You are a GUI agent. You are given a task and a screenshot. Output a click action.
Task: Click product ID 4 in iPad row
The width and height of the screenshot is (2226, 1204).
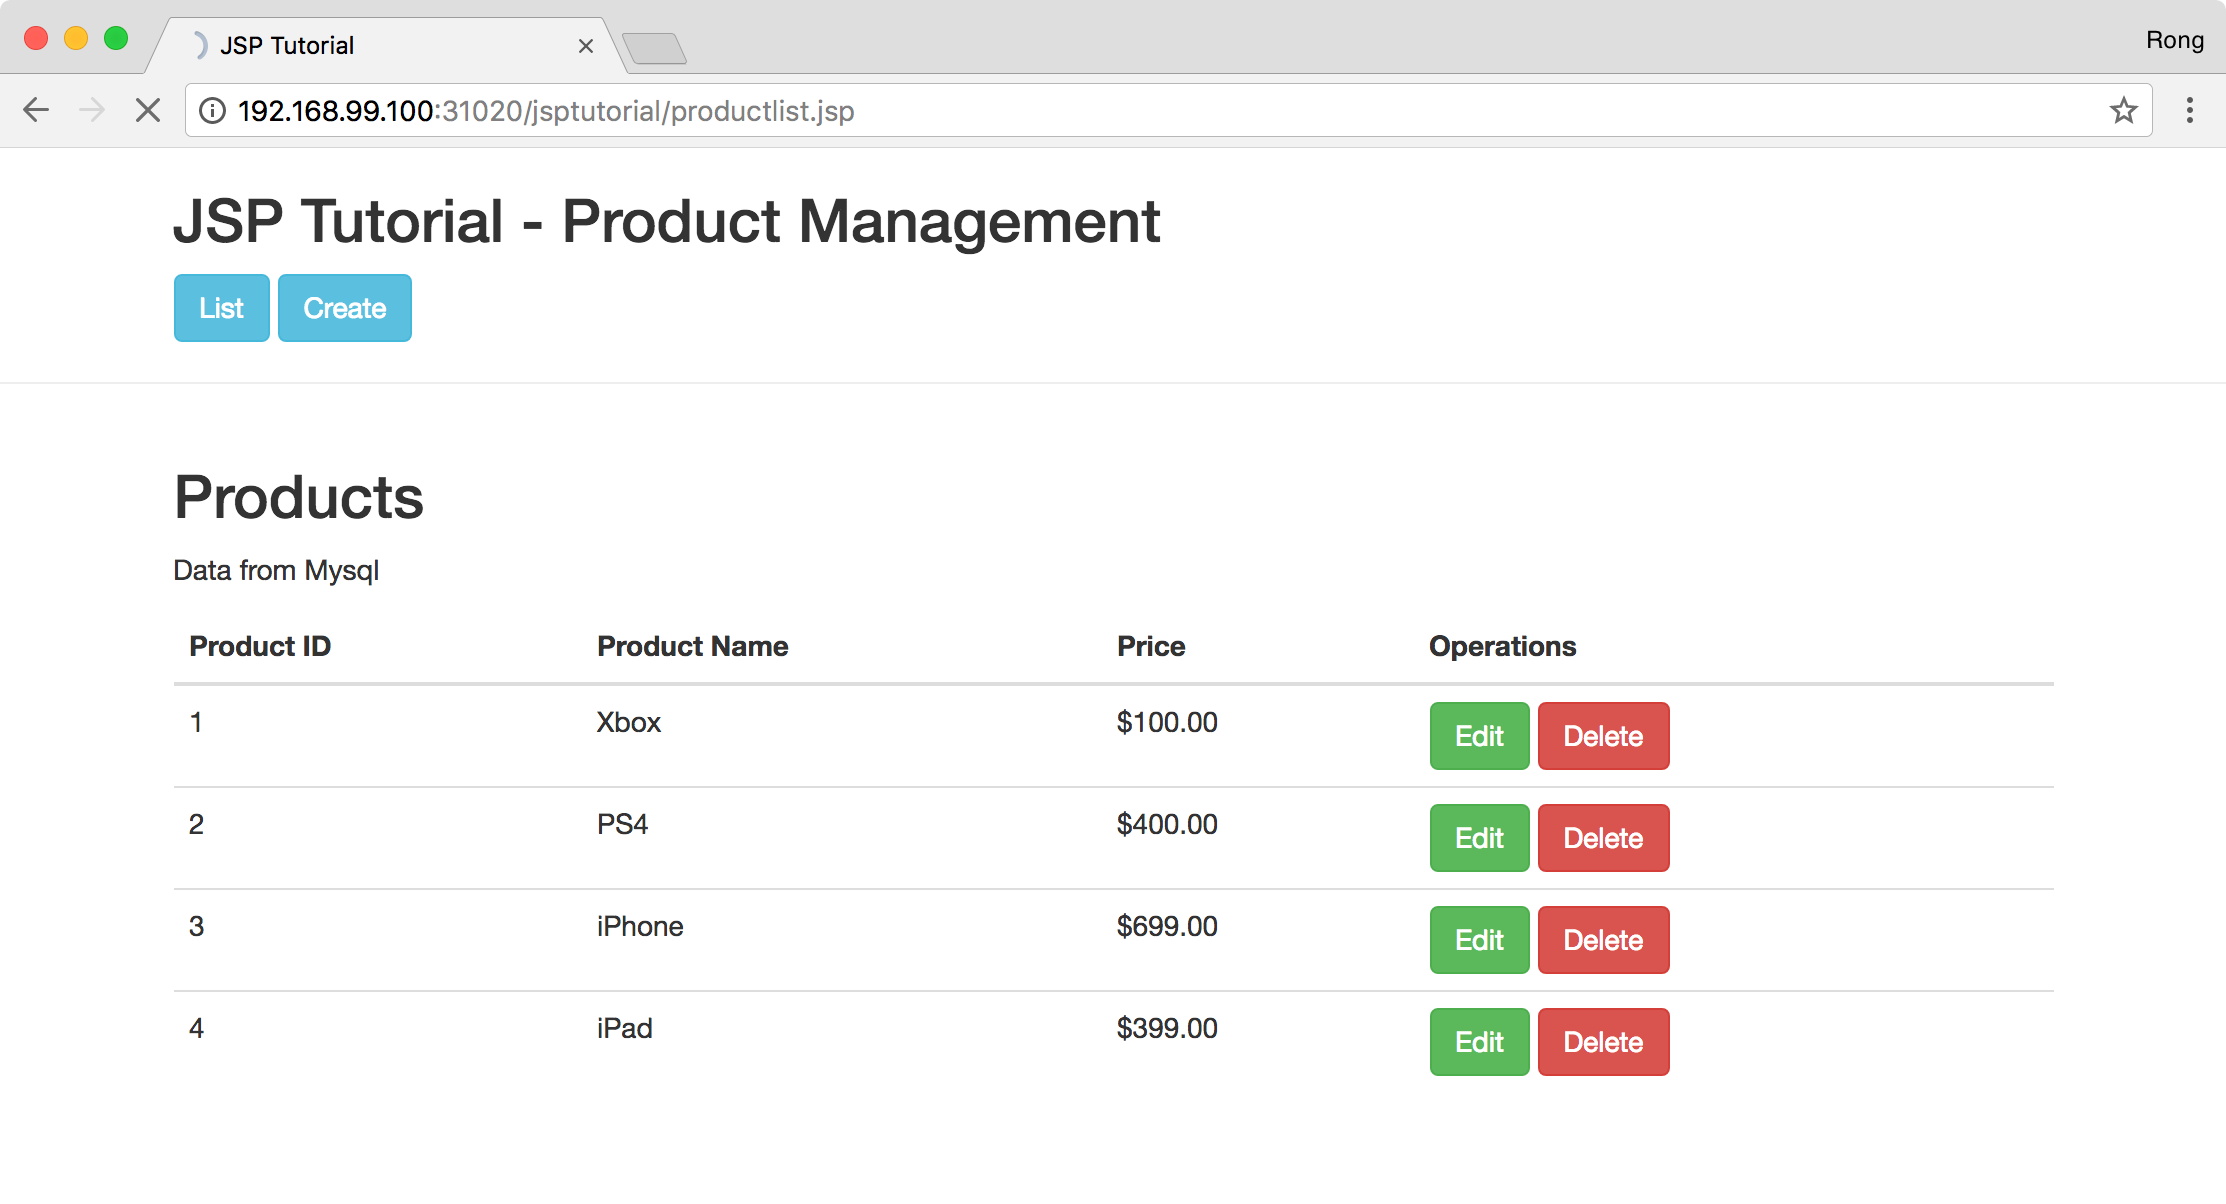coord(196,1028)
